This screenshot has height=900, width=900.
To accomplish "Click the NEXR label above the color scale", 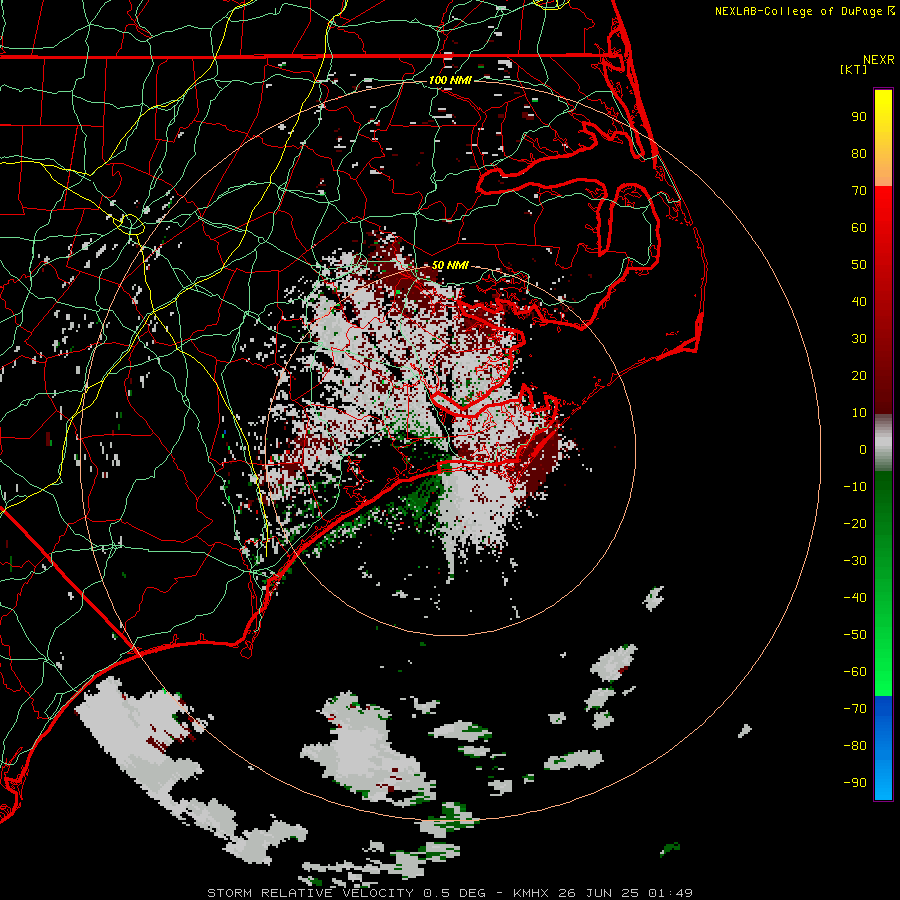I will click(879, 60).
